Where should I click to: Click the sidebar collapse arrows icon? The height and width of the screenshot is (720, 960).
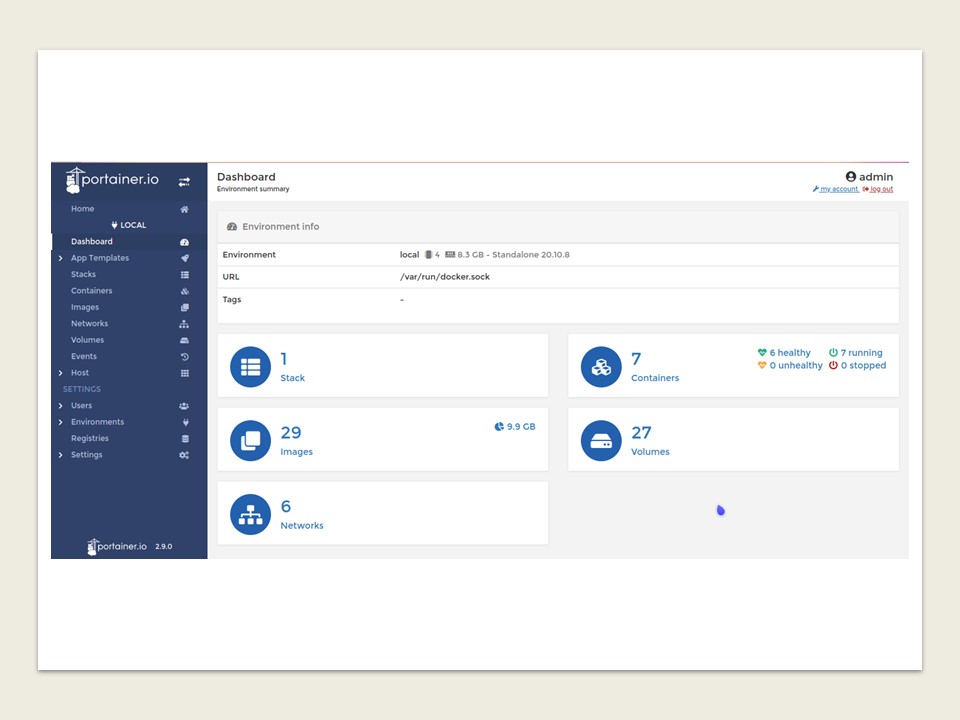pyautogui.click(x=184, y=182)
